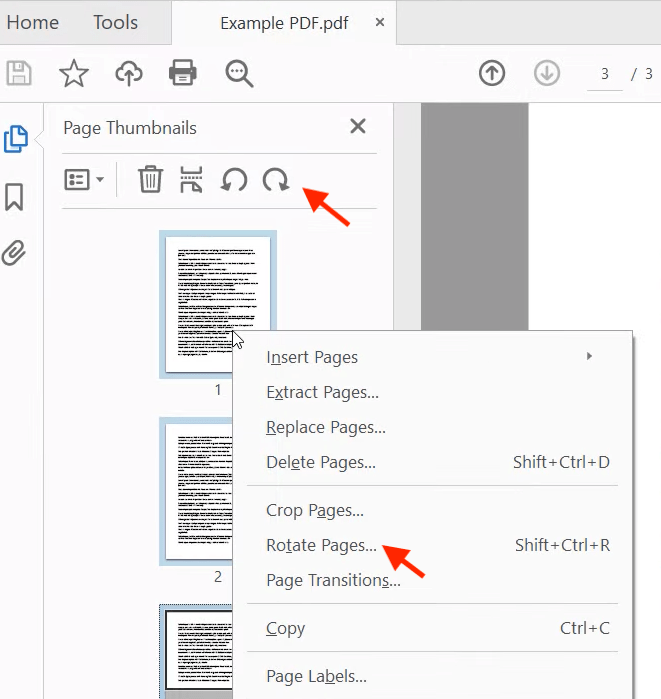
Task: Select the page 2 thumbnail
Action: pyautogui.click(x=217, y=491)
